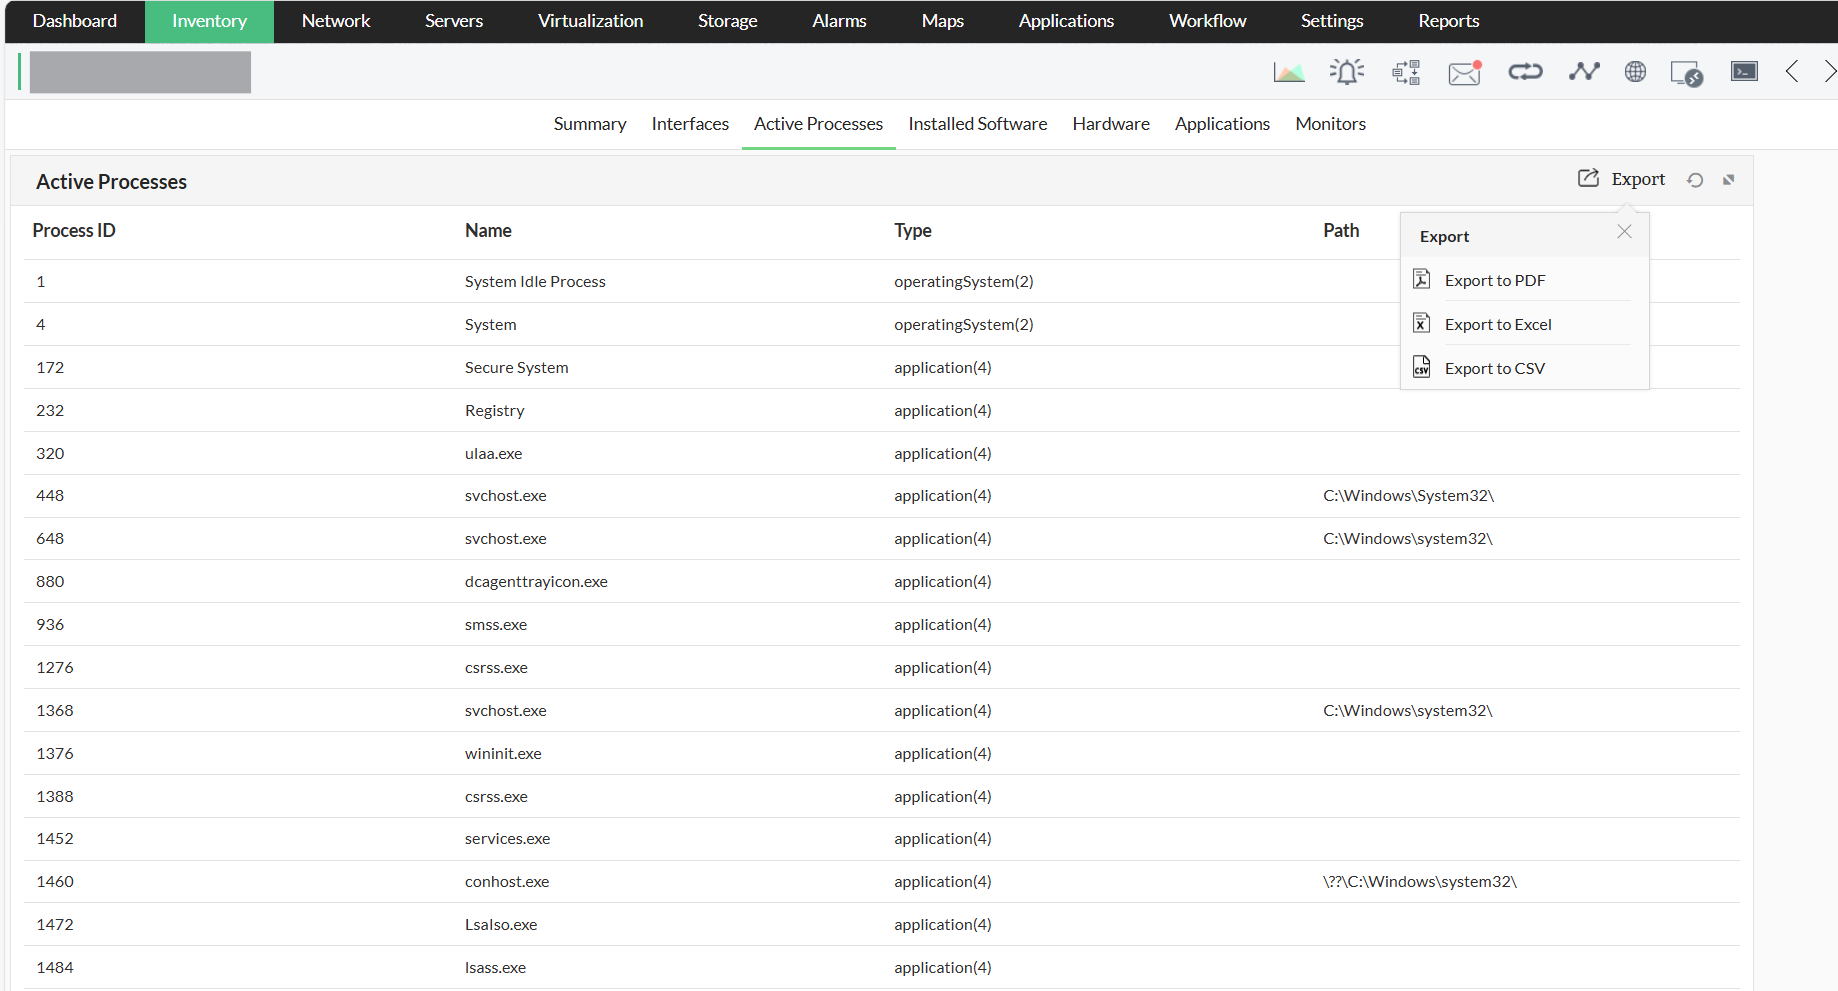Close the Export popup
The width and height of the screenshot is (1838, 991).
1624,232
